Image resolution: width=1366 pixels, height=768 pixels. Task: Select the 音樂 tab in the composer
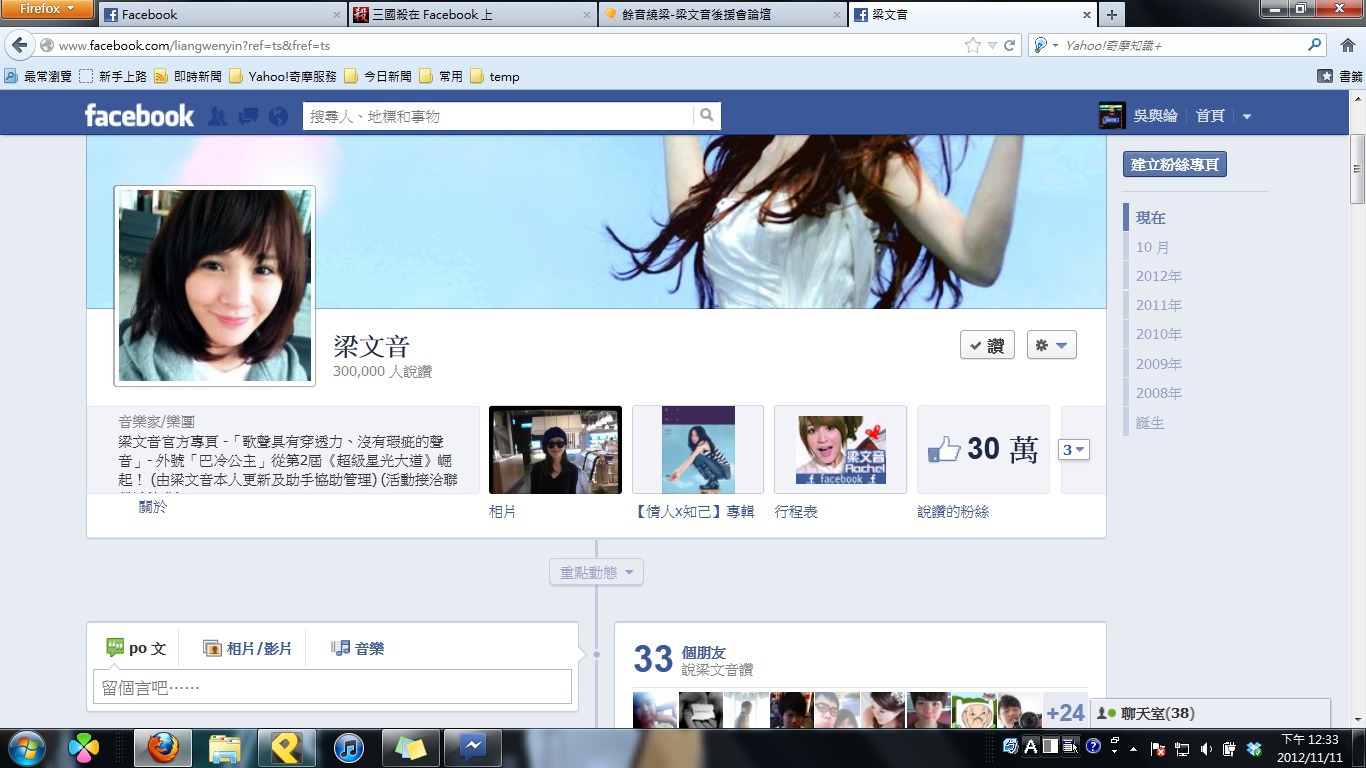[357, 648]
